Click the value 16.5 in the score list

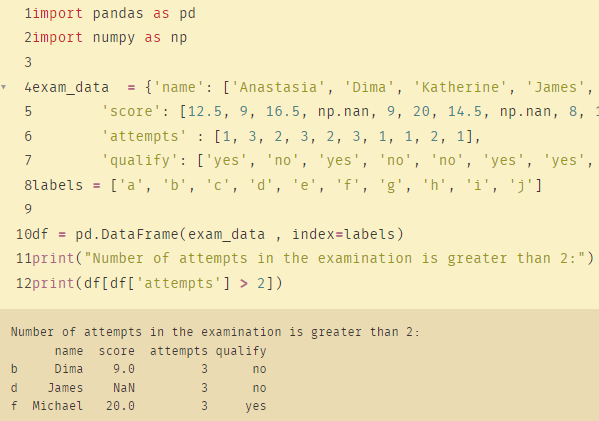point(283,112)
